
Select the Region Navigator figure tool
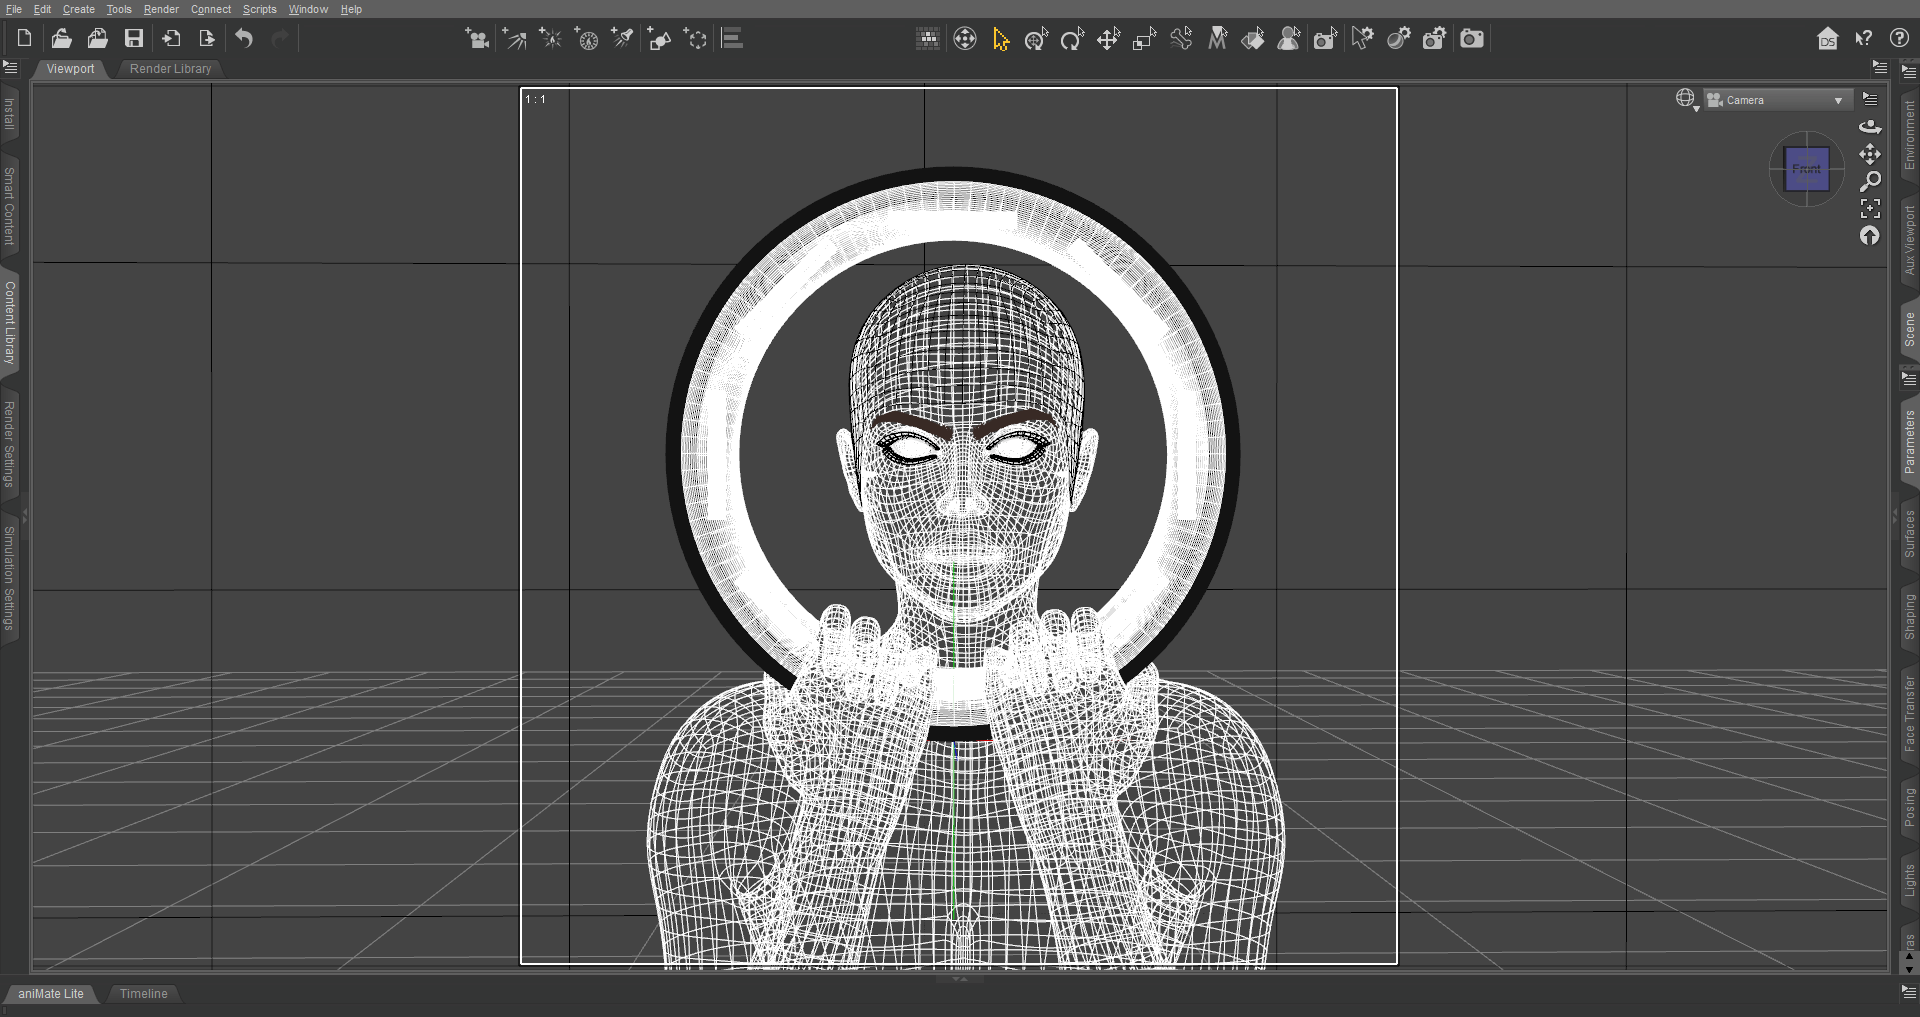[1289, 39]
